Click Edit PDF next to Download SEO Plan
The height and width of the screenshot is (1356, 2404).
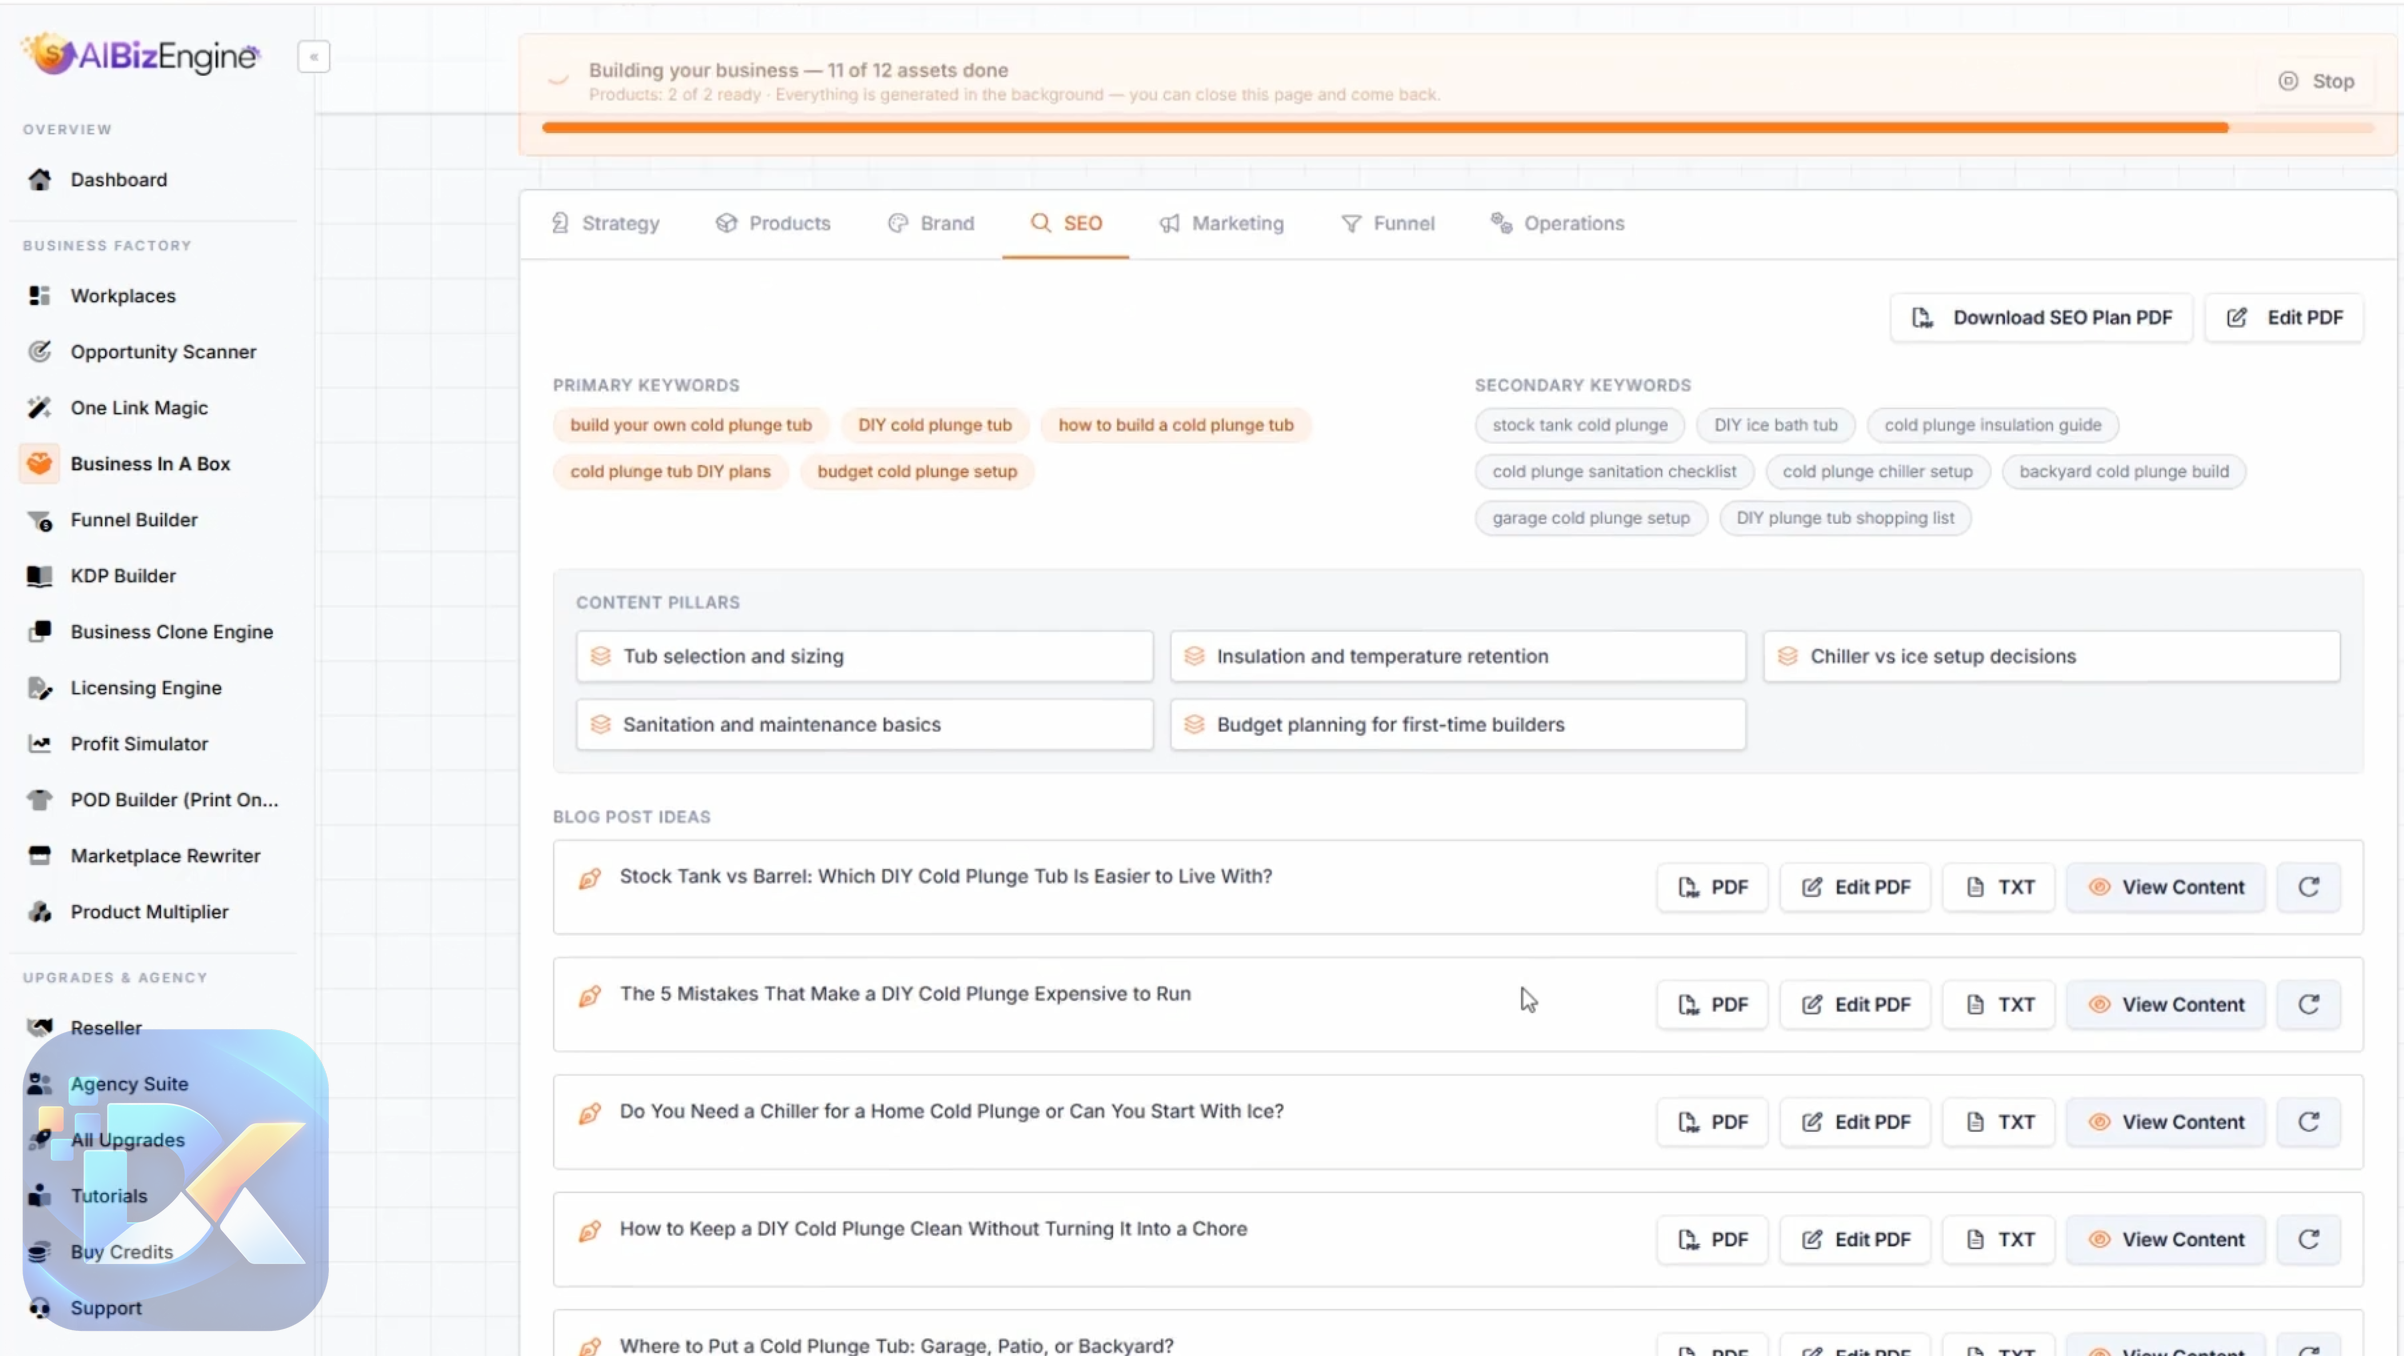(x=2284, y=318)
